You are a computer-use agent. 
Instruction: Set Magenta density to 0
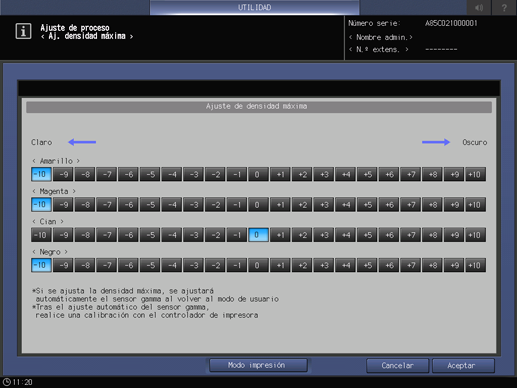coord(258,205)
